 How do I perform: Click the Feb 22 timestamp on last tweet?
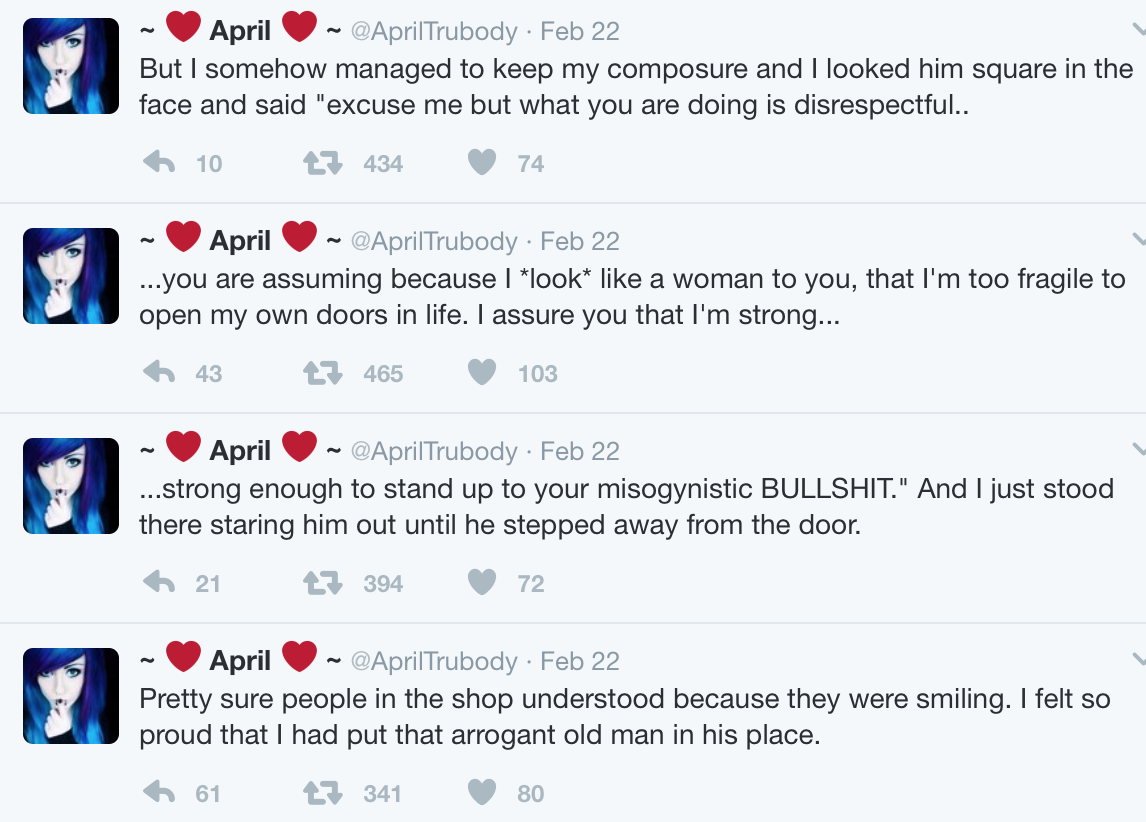[x=580, y=662]
